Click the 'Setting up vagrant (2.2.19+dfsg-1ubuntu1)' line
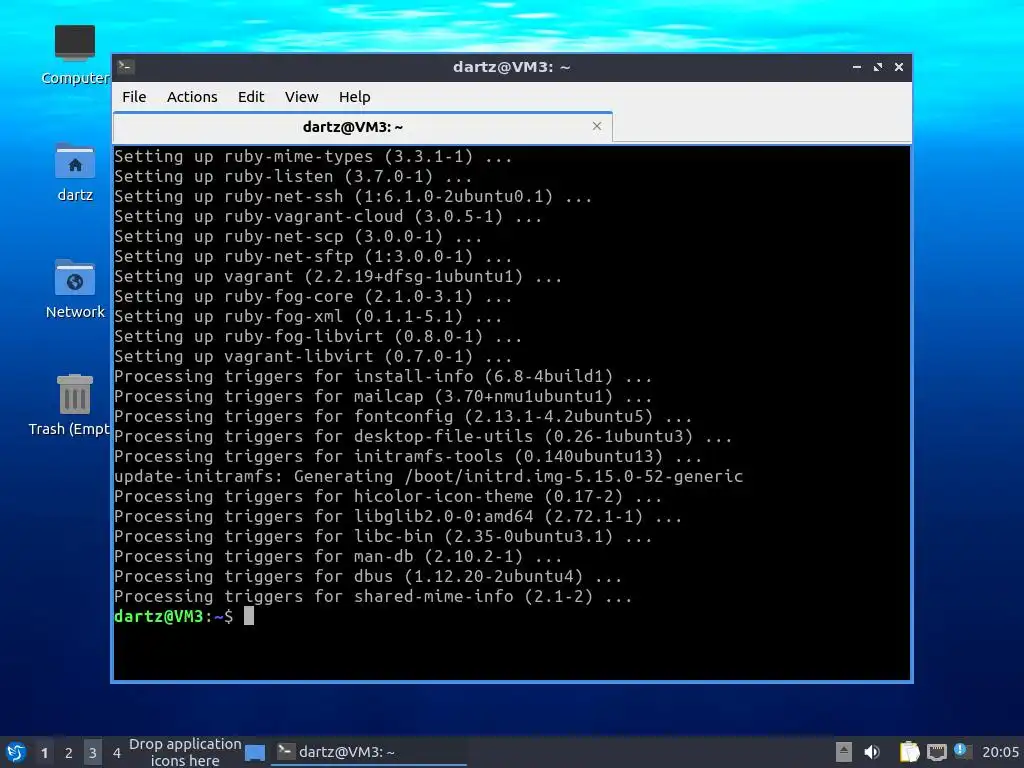1024x768 pixels. click(338, 276)
